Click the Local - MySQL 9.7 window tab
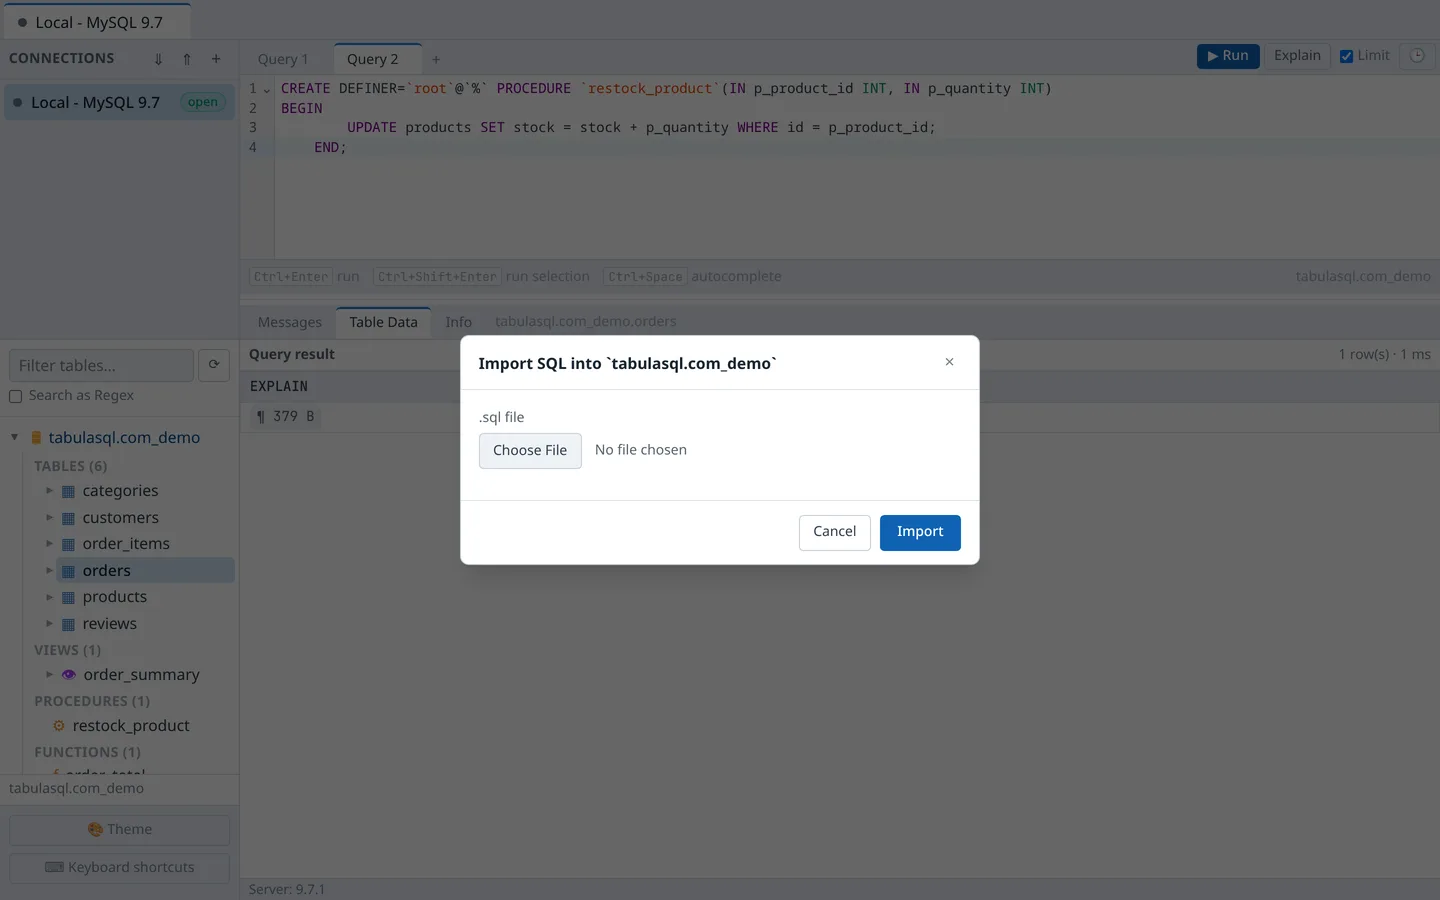Screen dimensions: 1440x900 coord(96,22)
